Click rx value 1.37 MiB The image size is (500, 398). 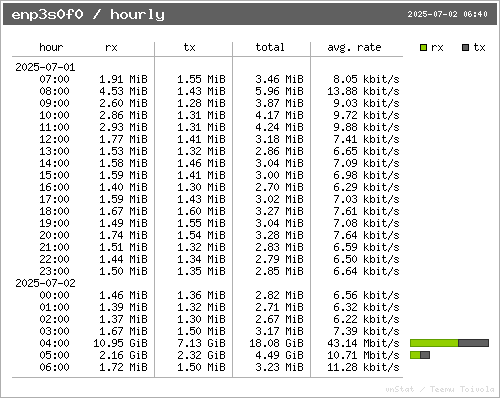tap(123, 319)
